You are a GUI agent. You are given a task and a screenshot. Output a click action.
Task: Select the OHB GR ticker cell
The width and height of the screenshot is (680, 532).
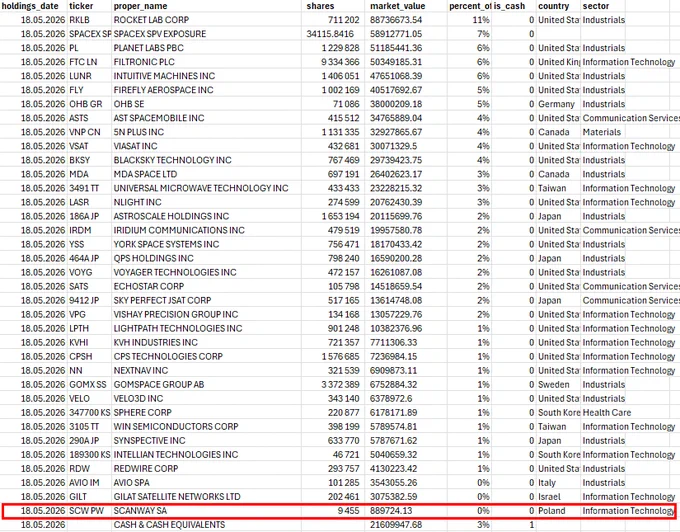point(90,104)
